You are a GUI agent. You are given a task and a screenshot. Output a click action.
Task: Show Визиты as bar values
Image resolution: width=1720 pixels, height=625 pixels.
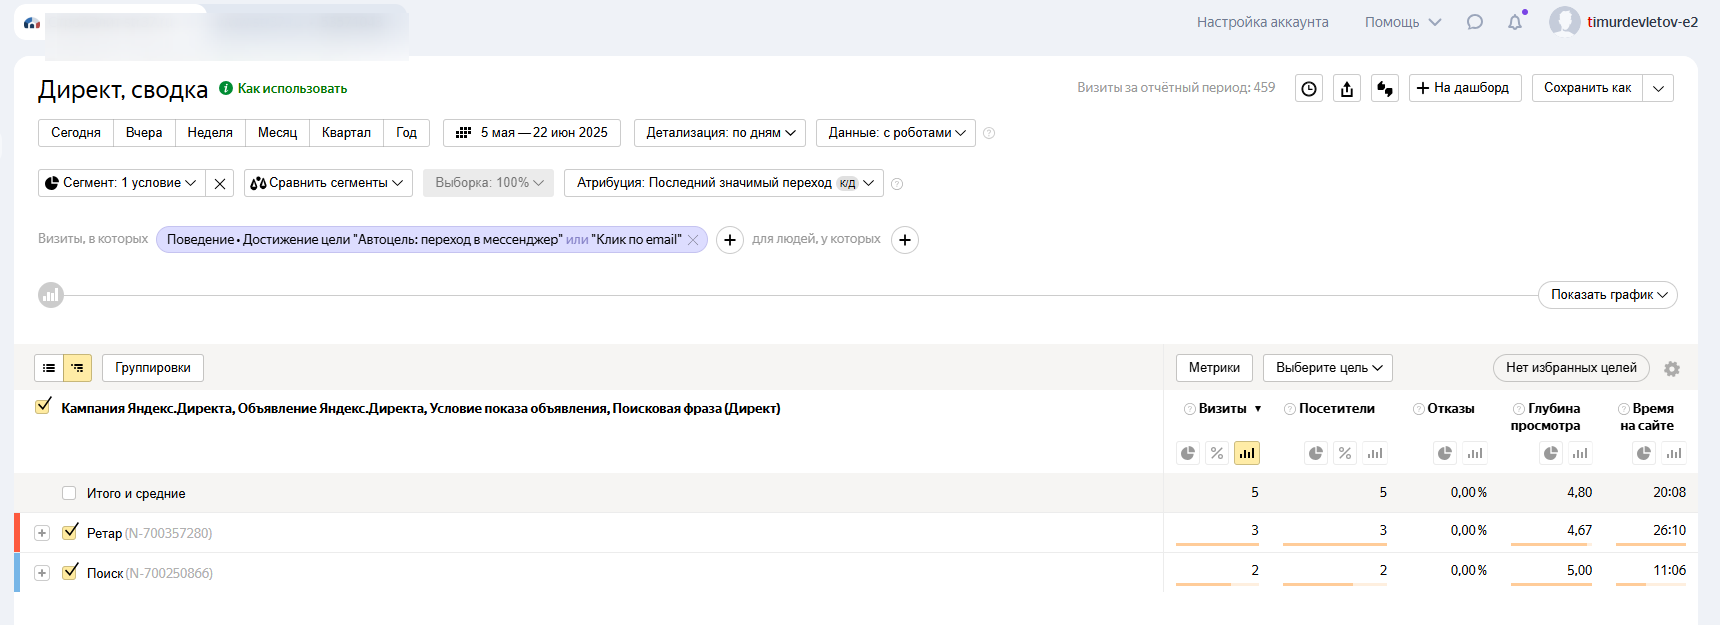coord(1247,453)
